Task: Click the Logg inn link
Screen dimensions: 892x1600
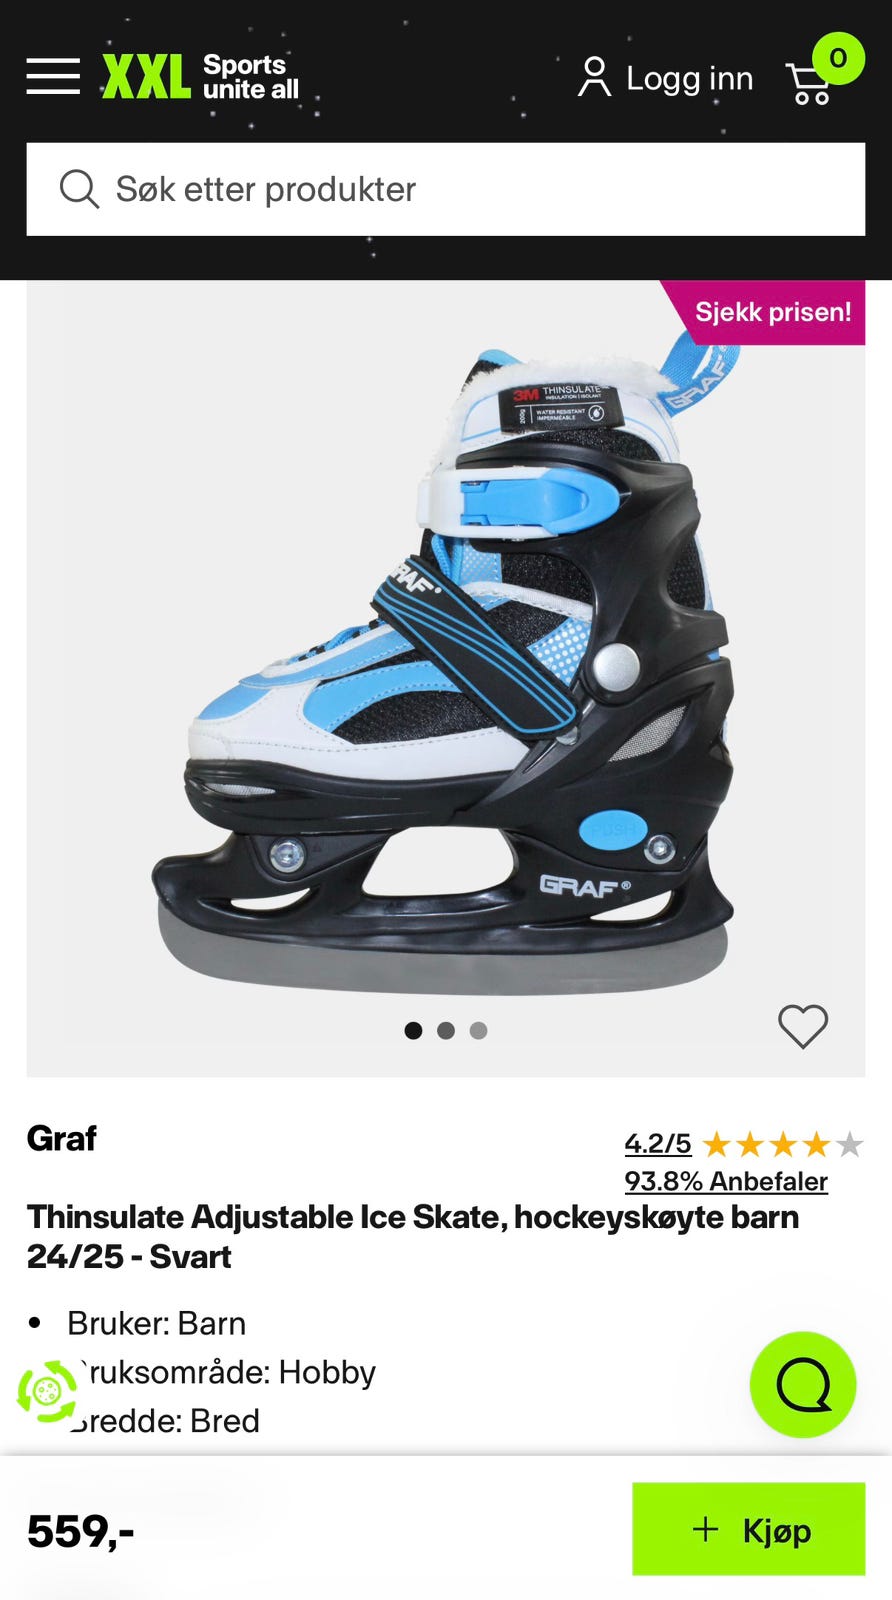Action: [689, 78]
